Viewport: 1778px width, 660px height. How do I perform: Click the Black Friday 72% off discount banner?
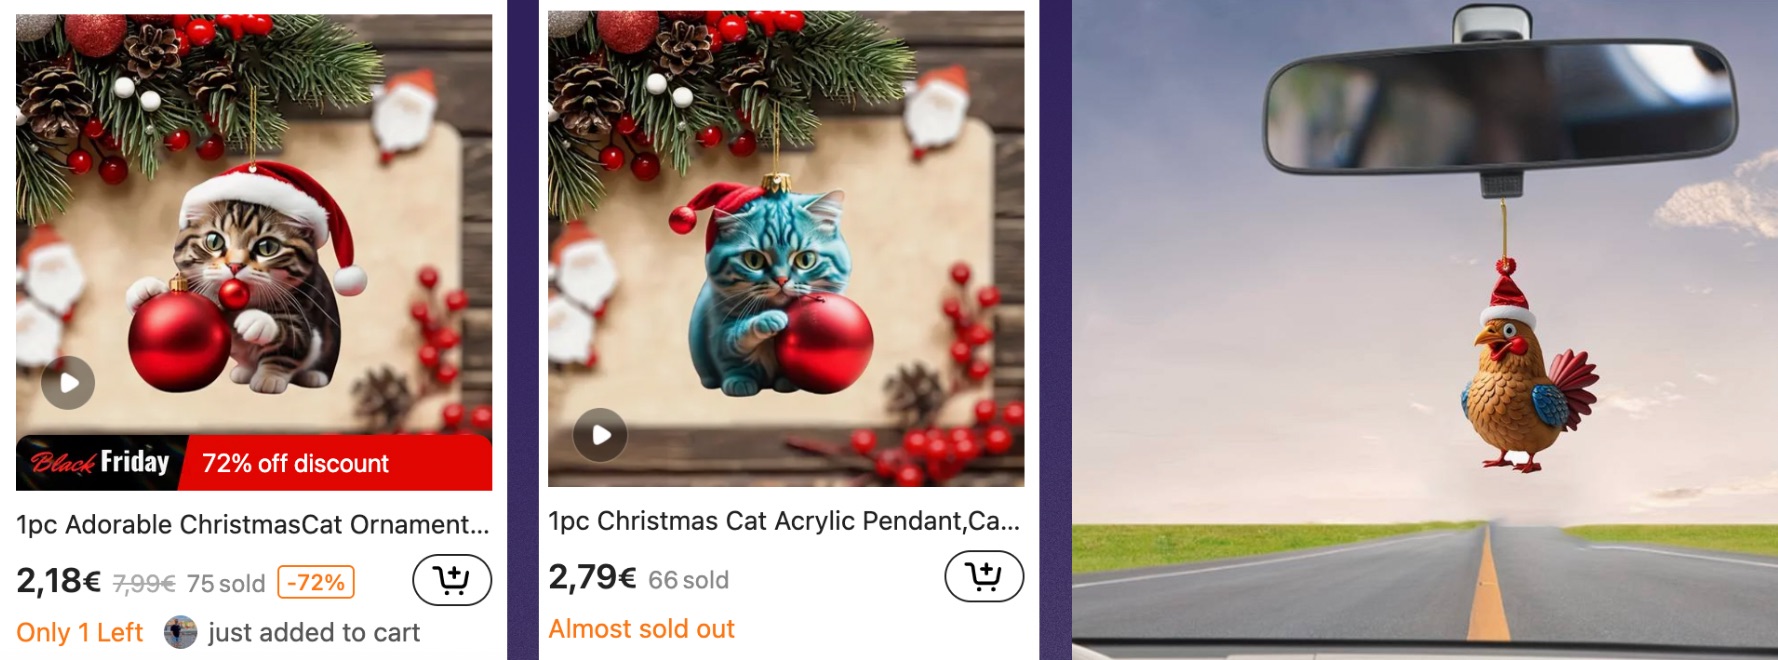pos(254,463)
